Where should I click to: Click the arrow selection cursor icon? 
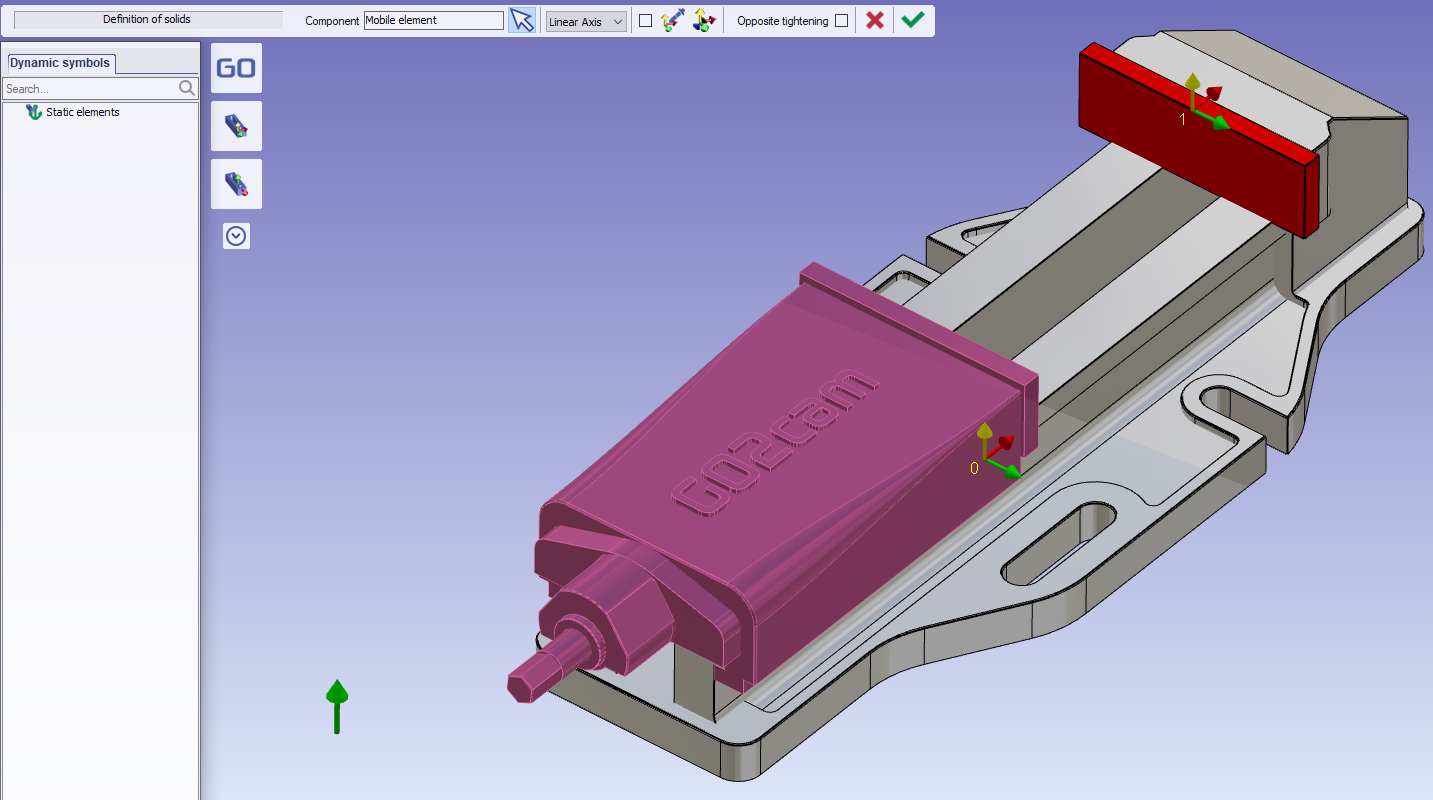tap(521, 21)
